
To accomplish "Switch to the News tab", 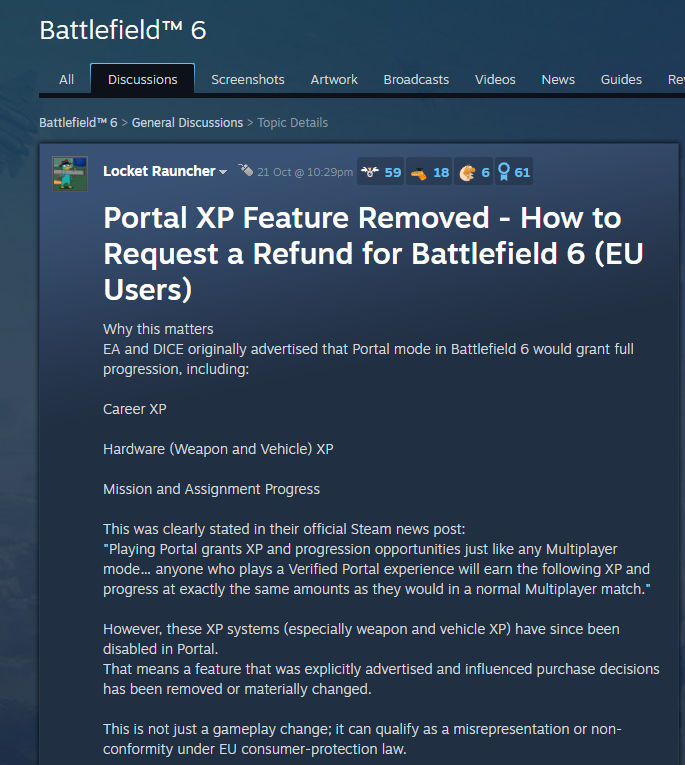I will [558, 80].
